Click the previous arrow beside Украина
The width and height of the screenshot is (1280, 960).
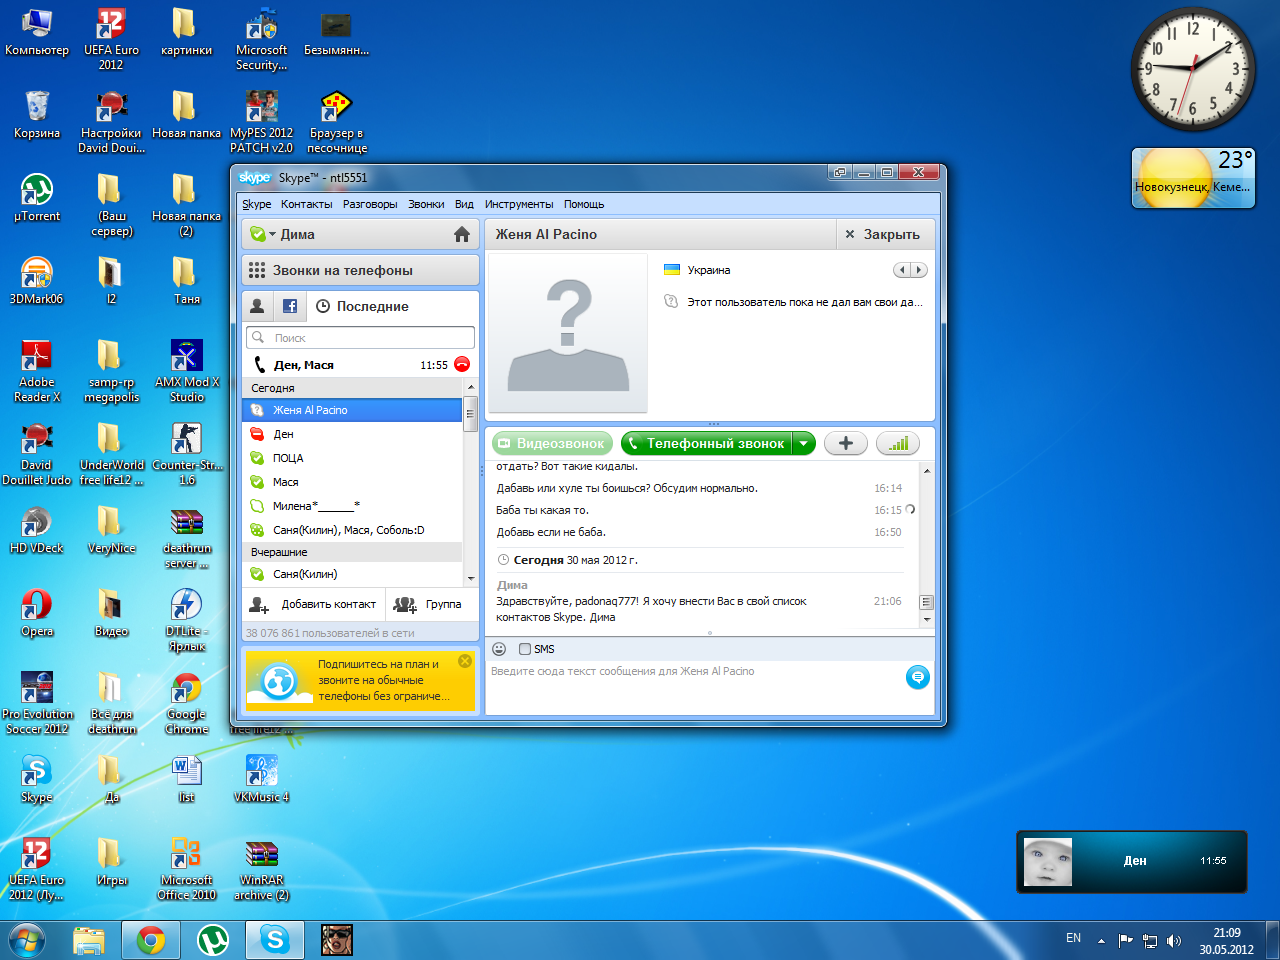(x=902, y=270)
